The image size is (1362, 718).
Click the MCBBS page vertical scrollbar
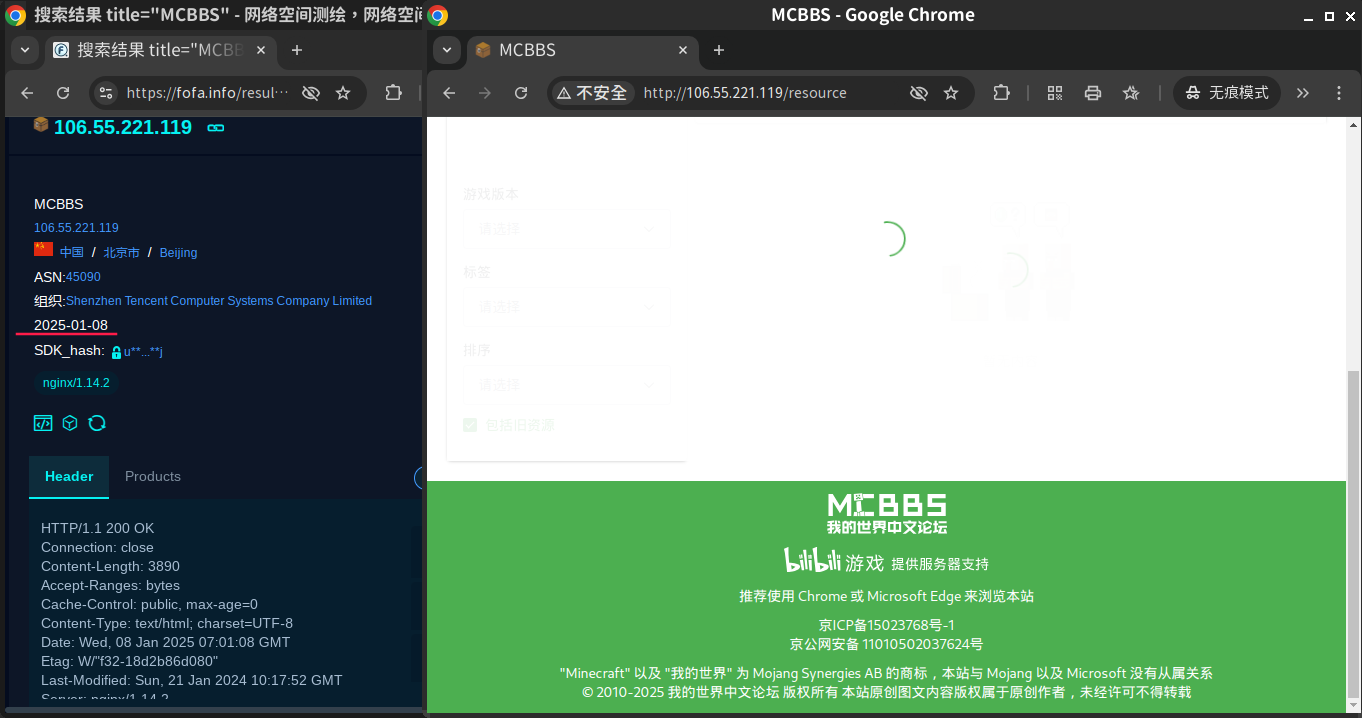coord(1354,532)
